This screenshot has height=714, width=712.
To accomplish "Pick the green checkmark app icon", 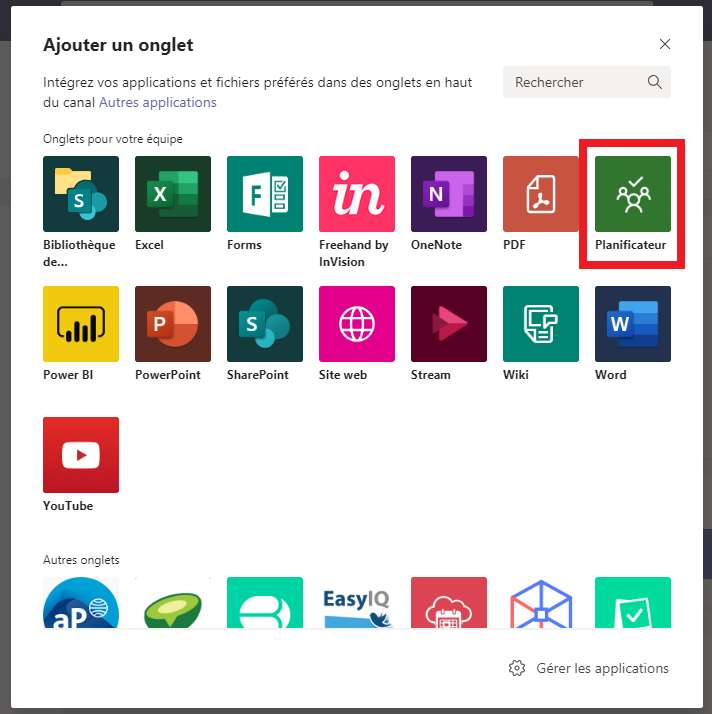I will (633, 602).
